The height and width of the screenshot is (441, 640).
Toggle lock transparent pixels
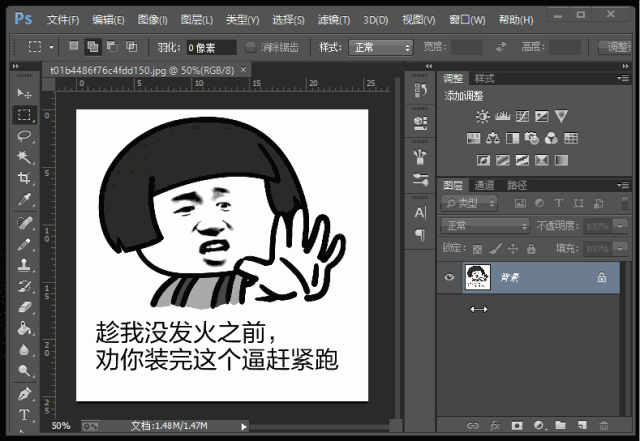point(477,249)
